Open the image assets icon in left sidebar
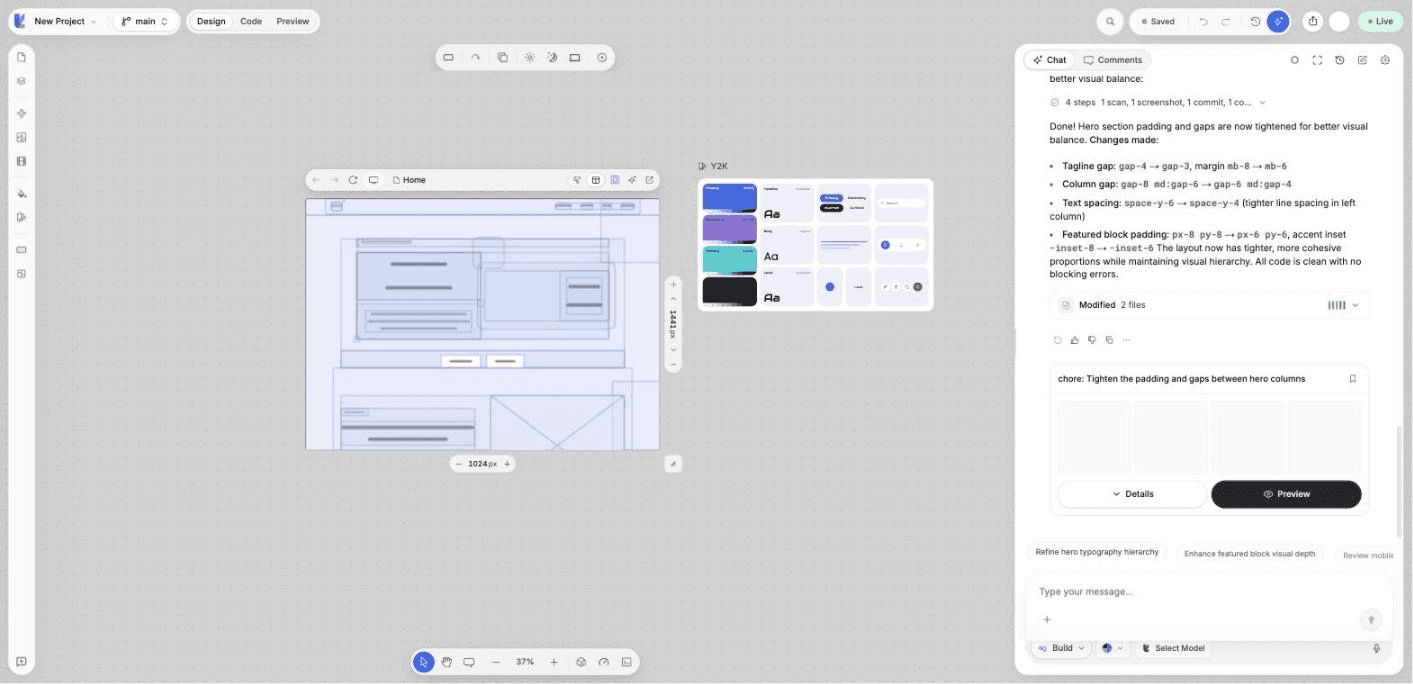The height and width of the screenshot is (684, 1413). point(21,137)
